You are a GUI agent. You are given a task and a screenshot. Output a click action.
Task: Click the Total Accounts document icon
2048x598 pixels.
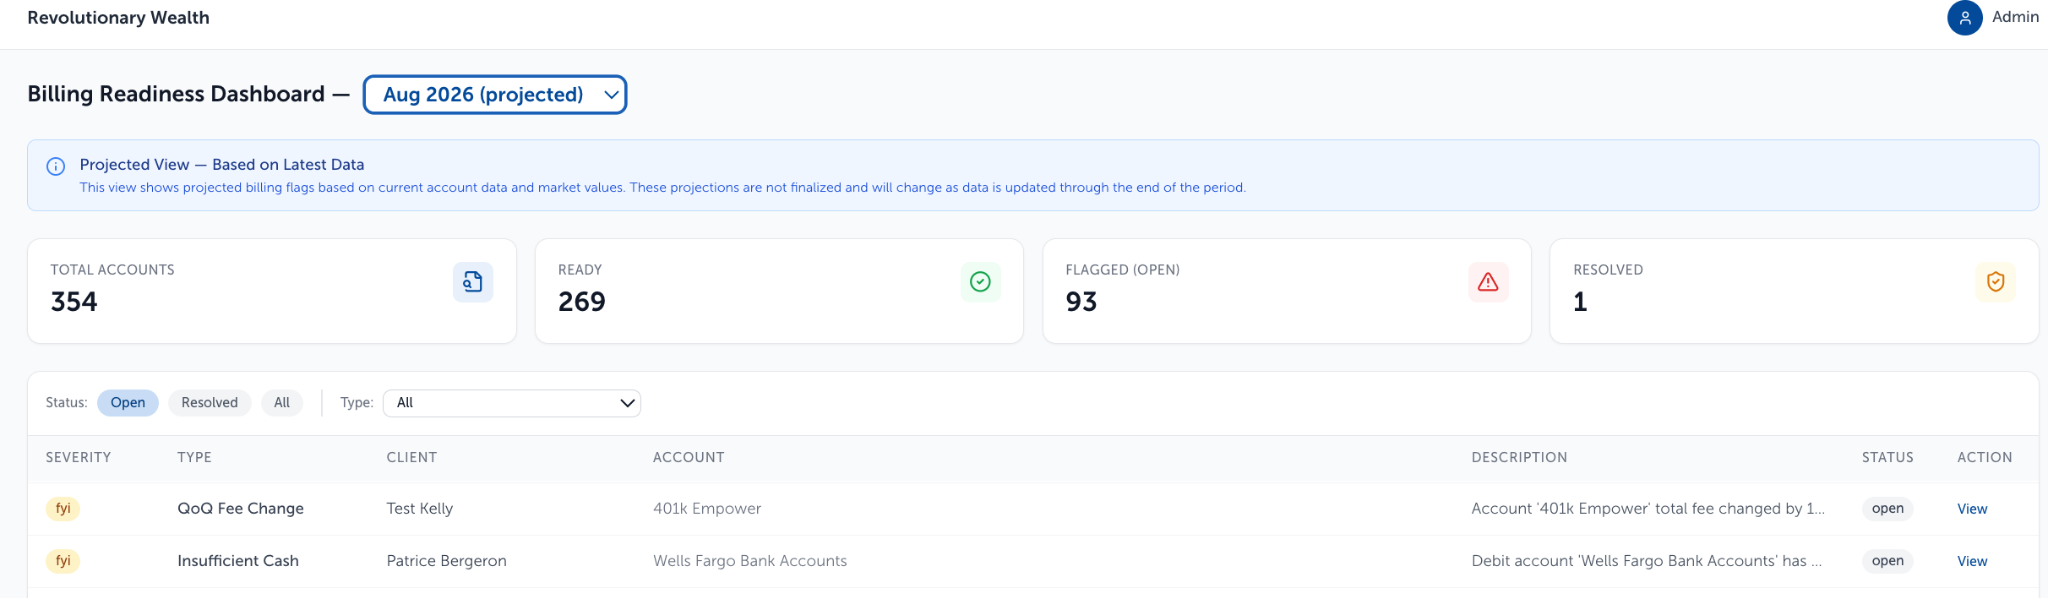click(473, 282)
